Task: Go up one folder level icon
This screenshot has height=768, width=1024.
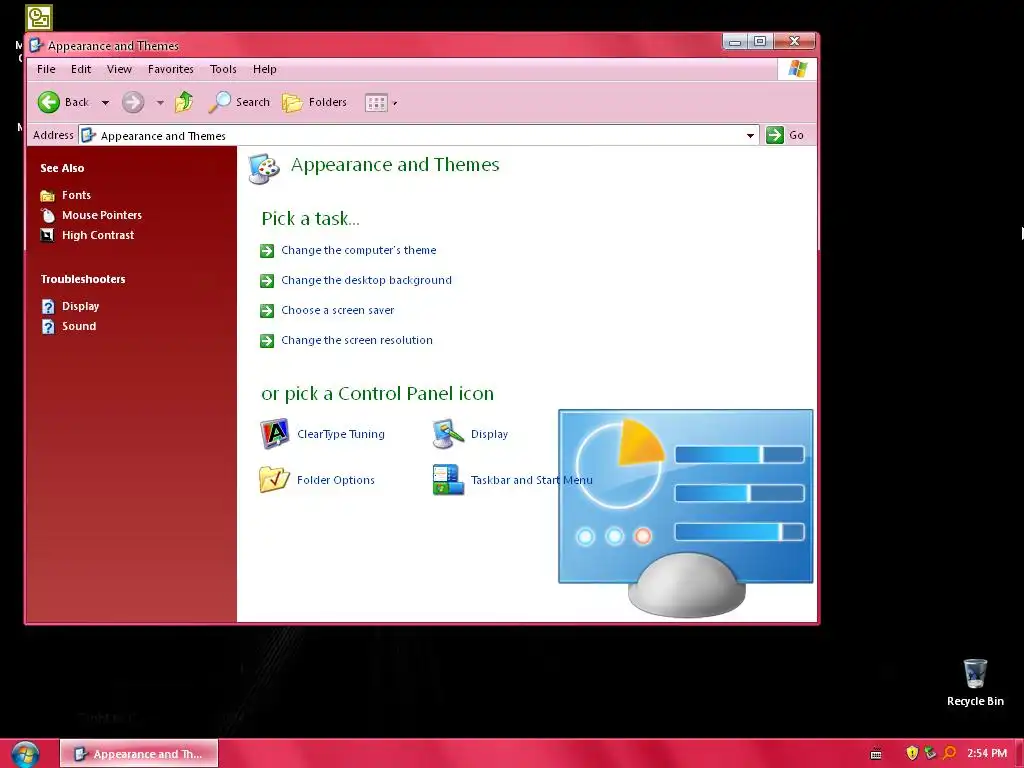Action: 184,102
